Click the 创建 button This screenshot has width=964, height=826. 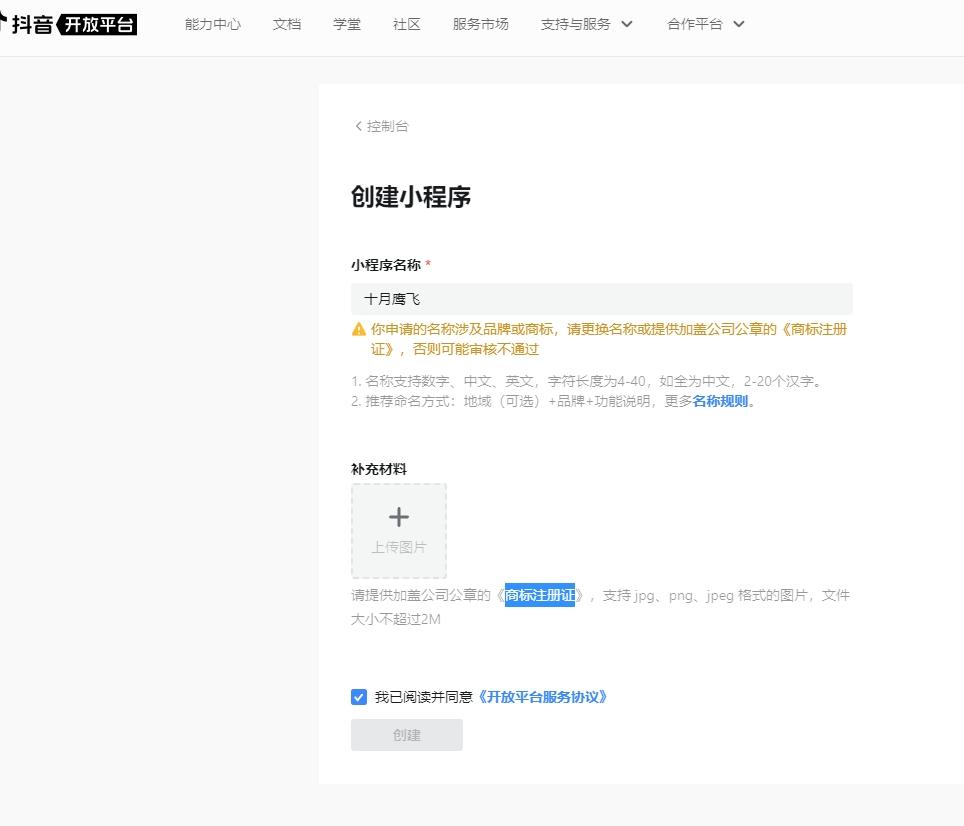407,735
